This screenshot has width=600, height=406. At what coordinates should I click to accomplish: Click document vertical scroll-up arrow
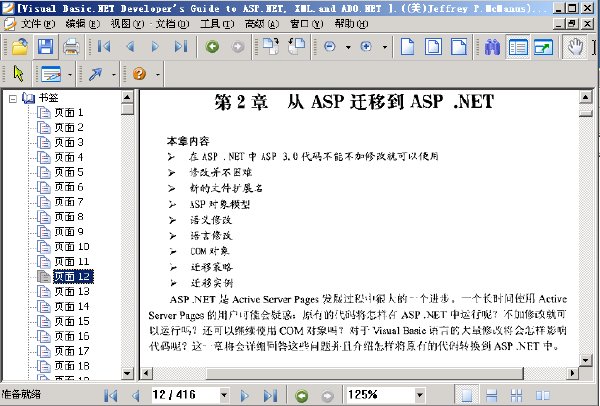(x=585, y=98)
